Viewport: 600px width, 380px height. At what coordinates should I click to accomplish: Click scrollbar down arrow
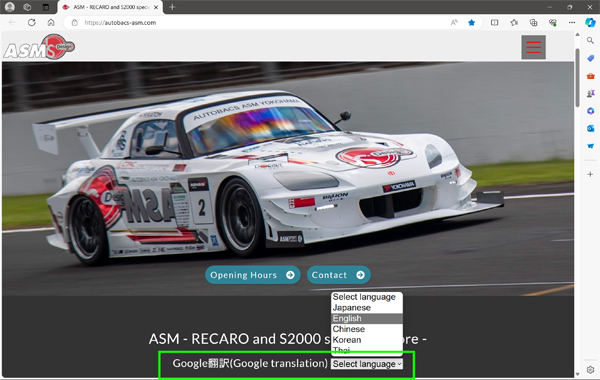(x=577, y=374)
